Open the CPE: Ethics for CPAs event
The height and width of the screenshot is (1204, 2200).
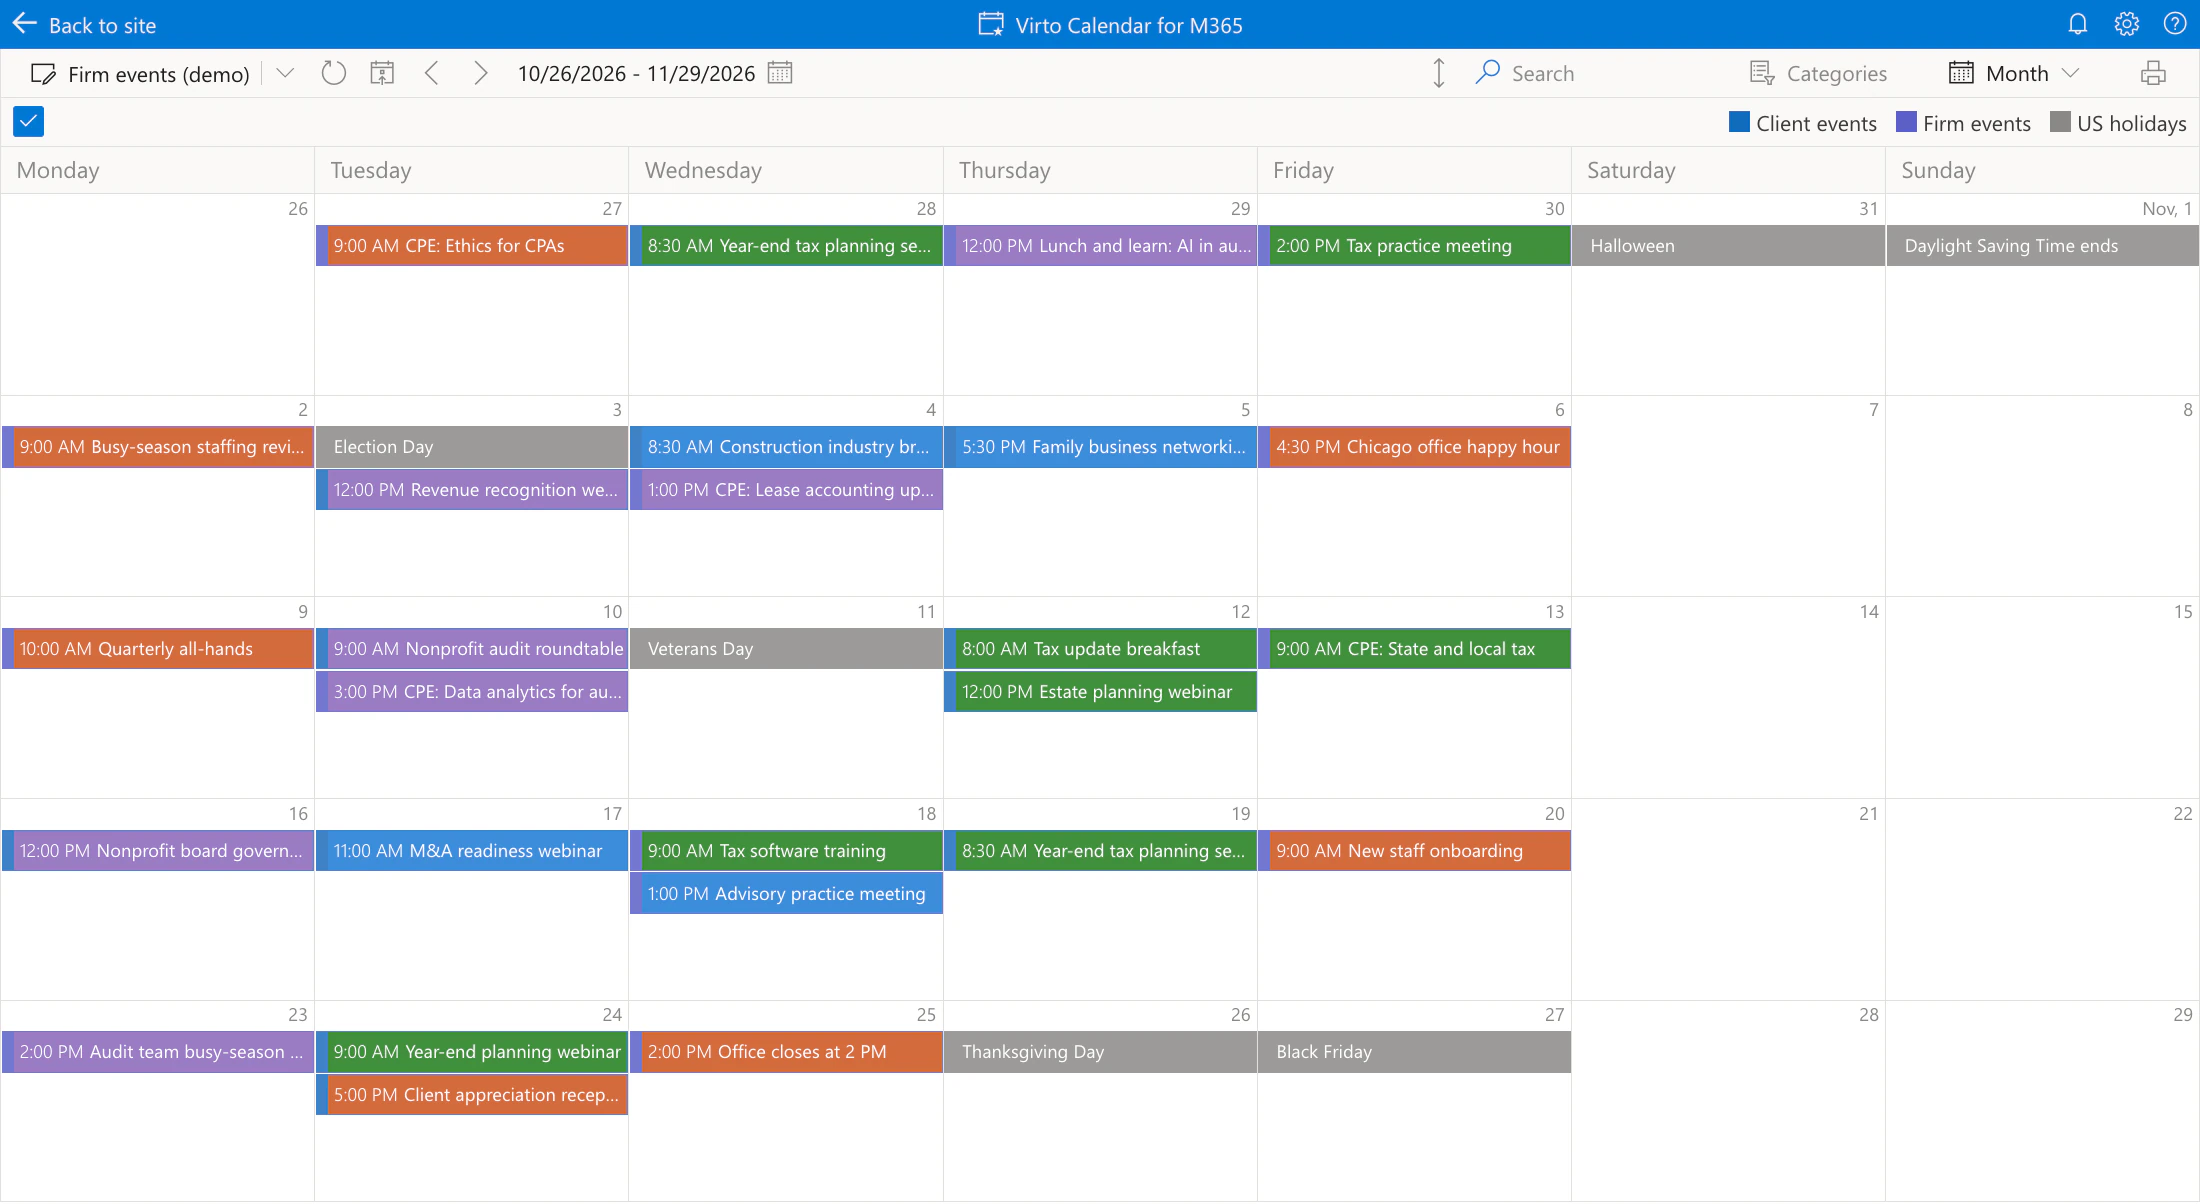click(x=472, y=246)
